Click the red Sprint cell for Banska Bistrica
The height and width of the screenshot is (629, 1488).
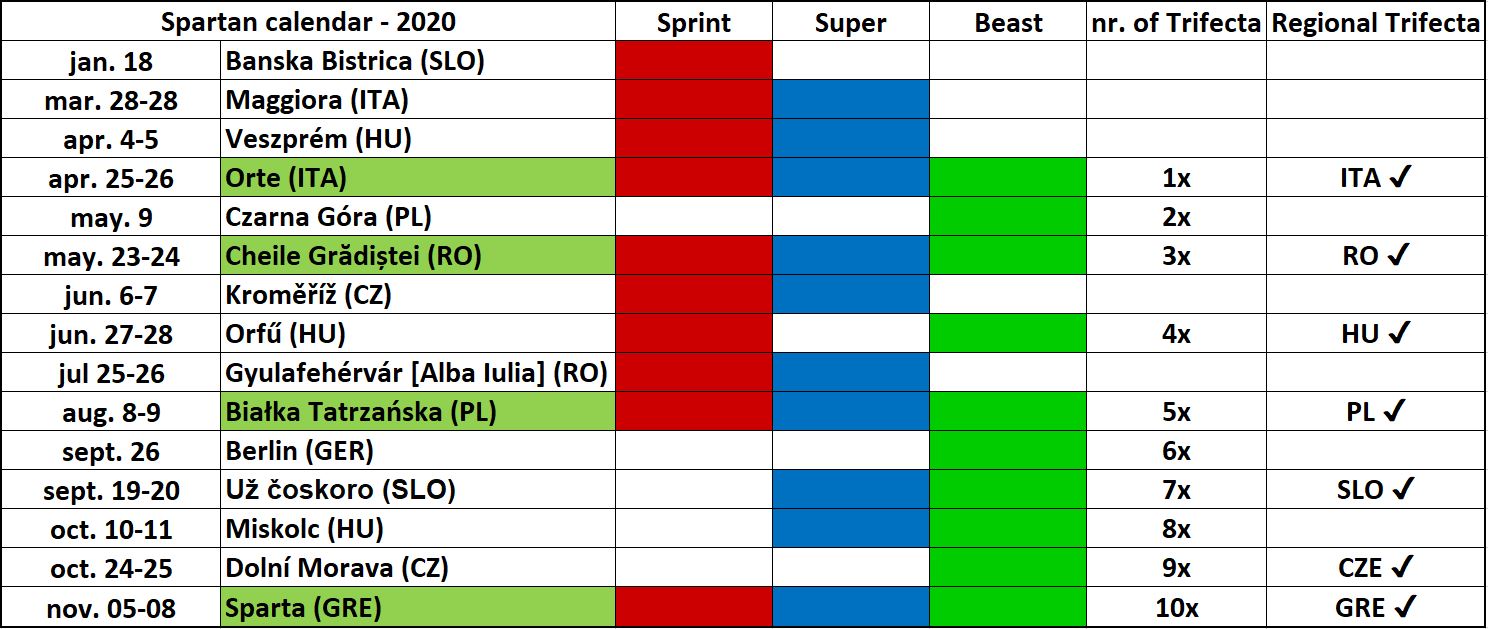click(694, 61)
